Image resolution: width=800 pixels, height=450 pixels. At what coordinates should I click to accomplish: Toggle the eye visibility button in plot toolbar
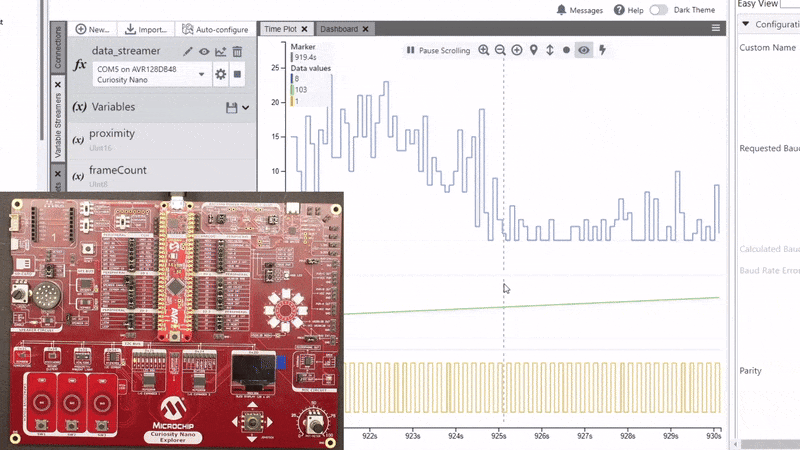[584, 50]
